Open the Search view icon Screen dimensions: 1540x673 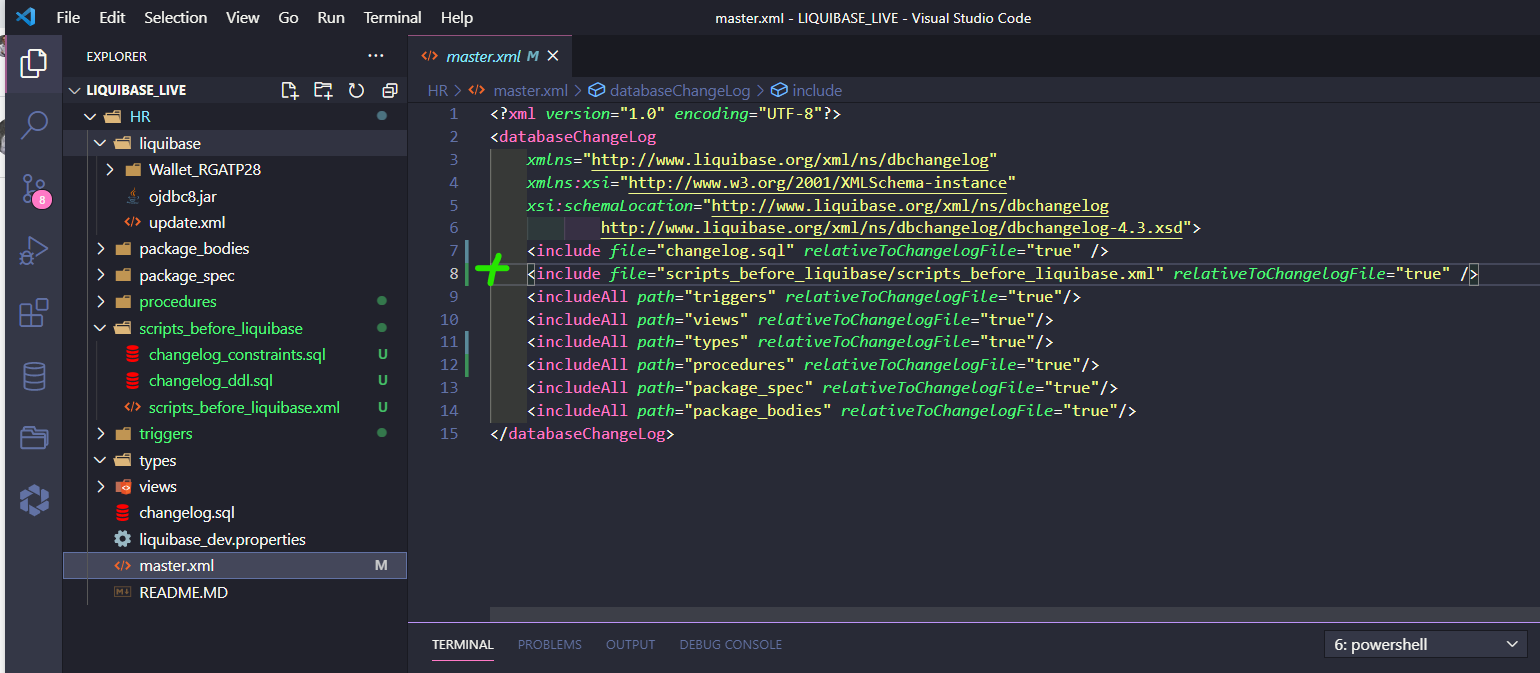click(x=33, y=124)
